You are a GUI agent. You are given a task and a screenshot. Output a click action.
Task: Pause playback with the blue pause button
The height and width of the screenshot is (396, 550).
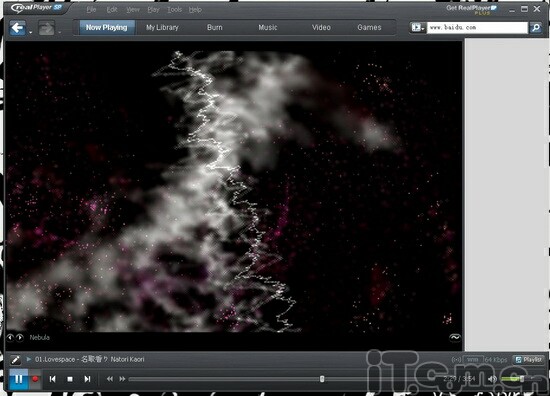pos(19,379)
